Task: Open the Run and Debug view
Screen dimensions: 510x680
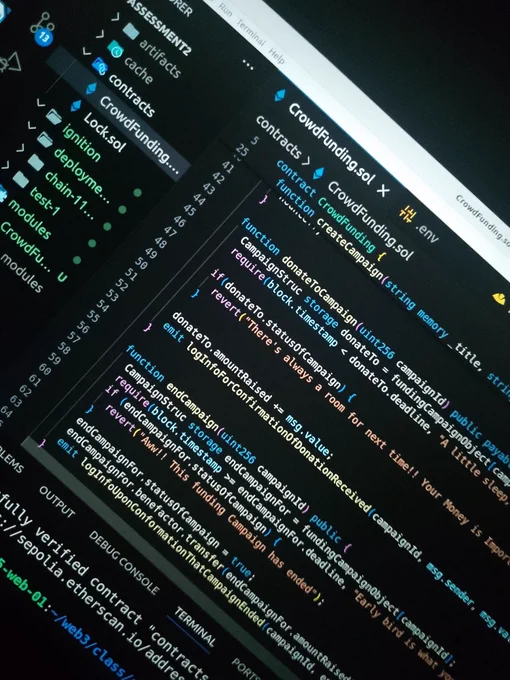Action: 10,63
